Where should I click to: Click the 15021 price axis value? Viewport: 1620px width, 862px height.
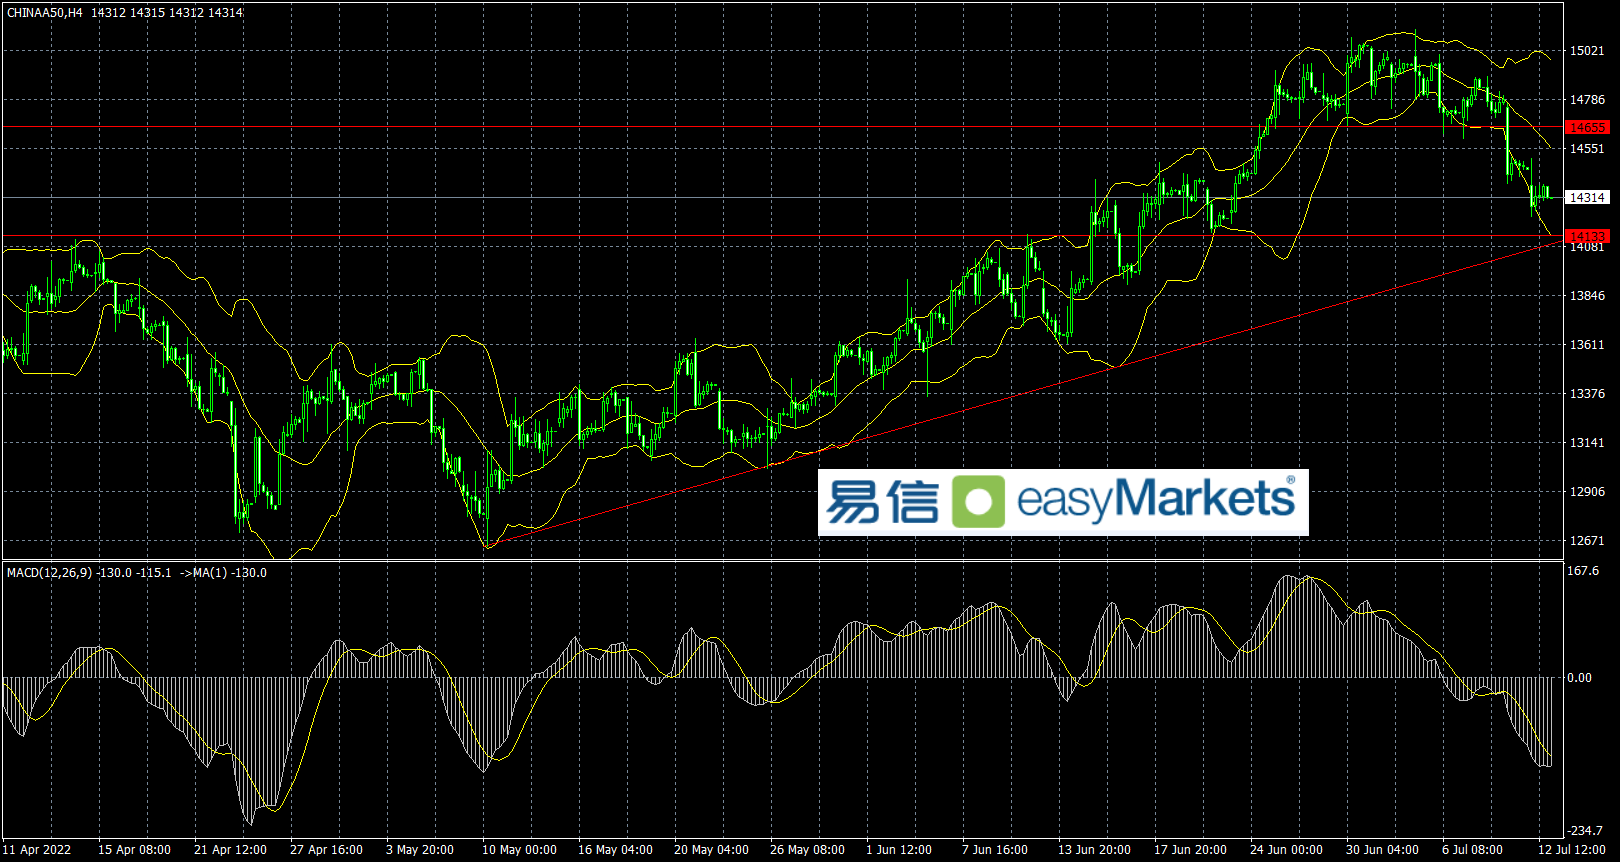coord(1587,51)
